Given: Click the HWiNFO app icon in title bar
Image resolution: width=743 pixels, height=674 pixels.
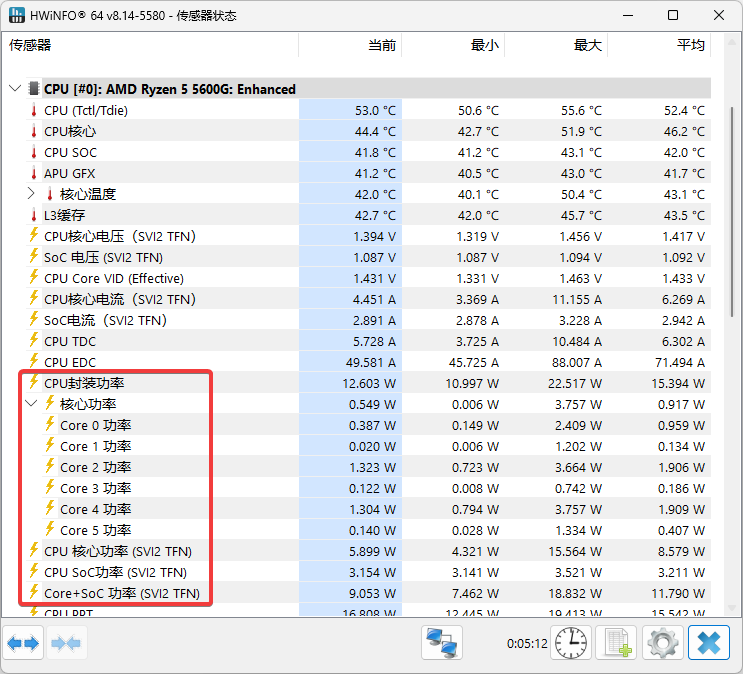Looking at the screenshot, I should point(17,16).
